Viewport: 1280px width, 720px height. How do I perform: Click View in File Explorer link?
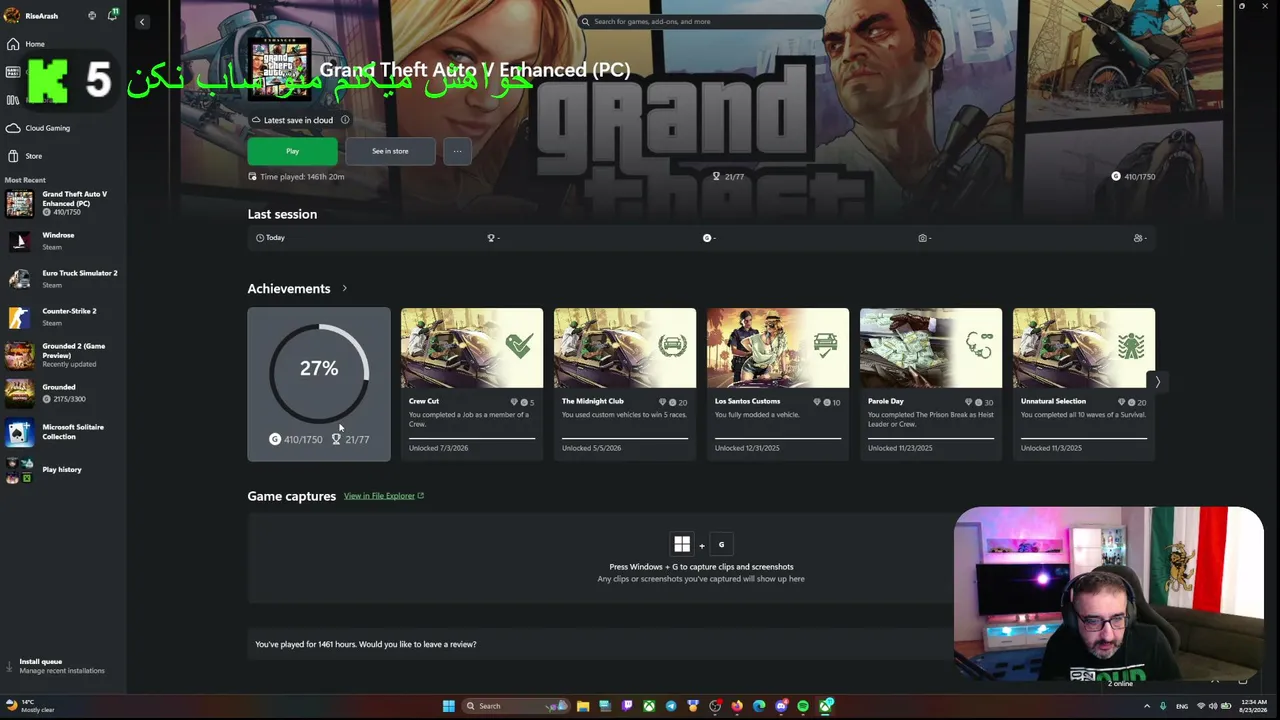pos(384,496)
